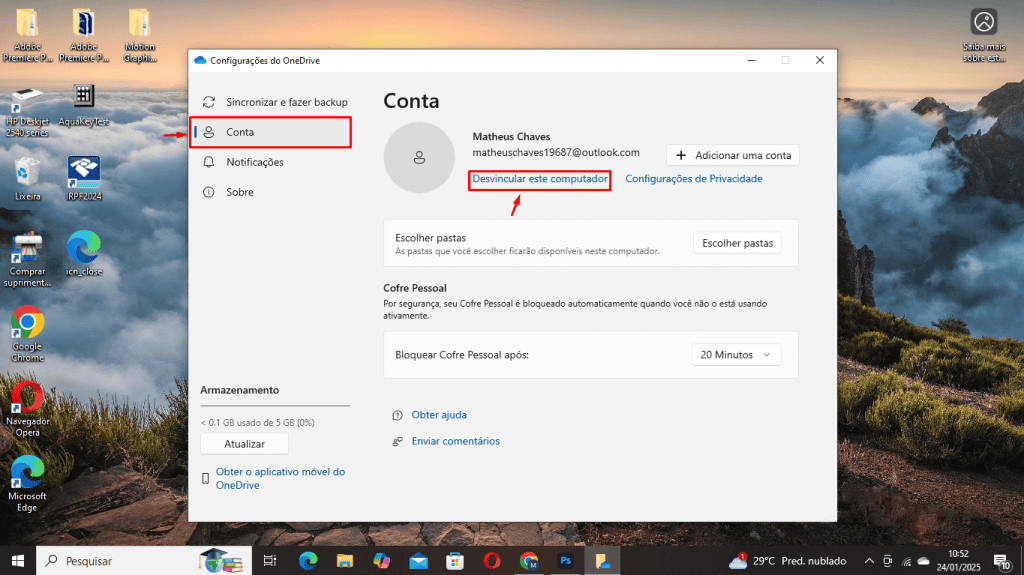Open the clock showing 10:52
This screenshot has height=575, width=1024.
[x=958, y=561]
